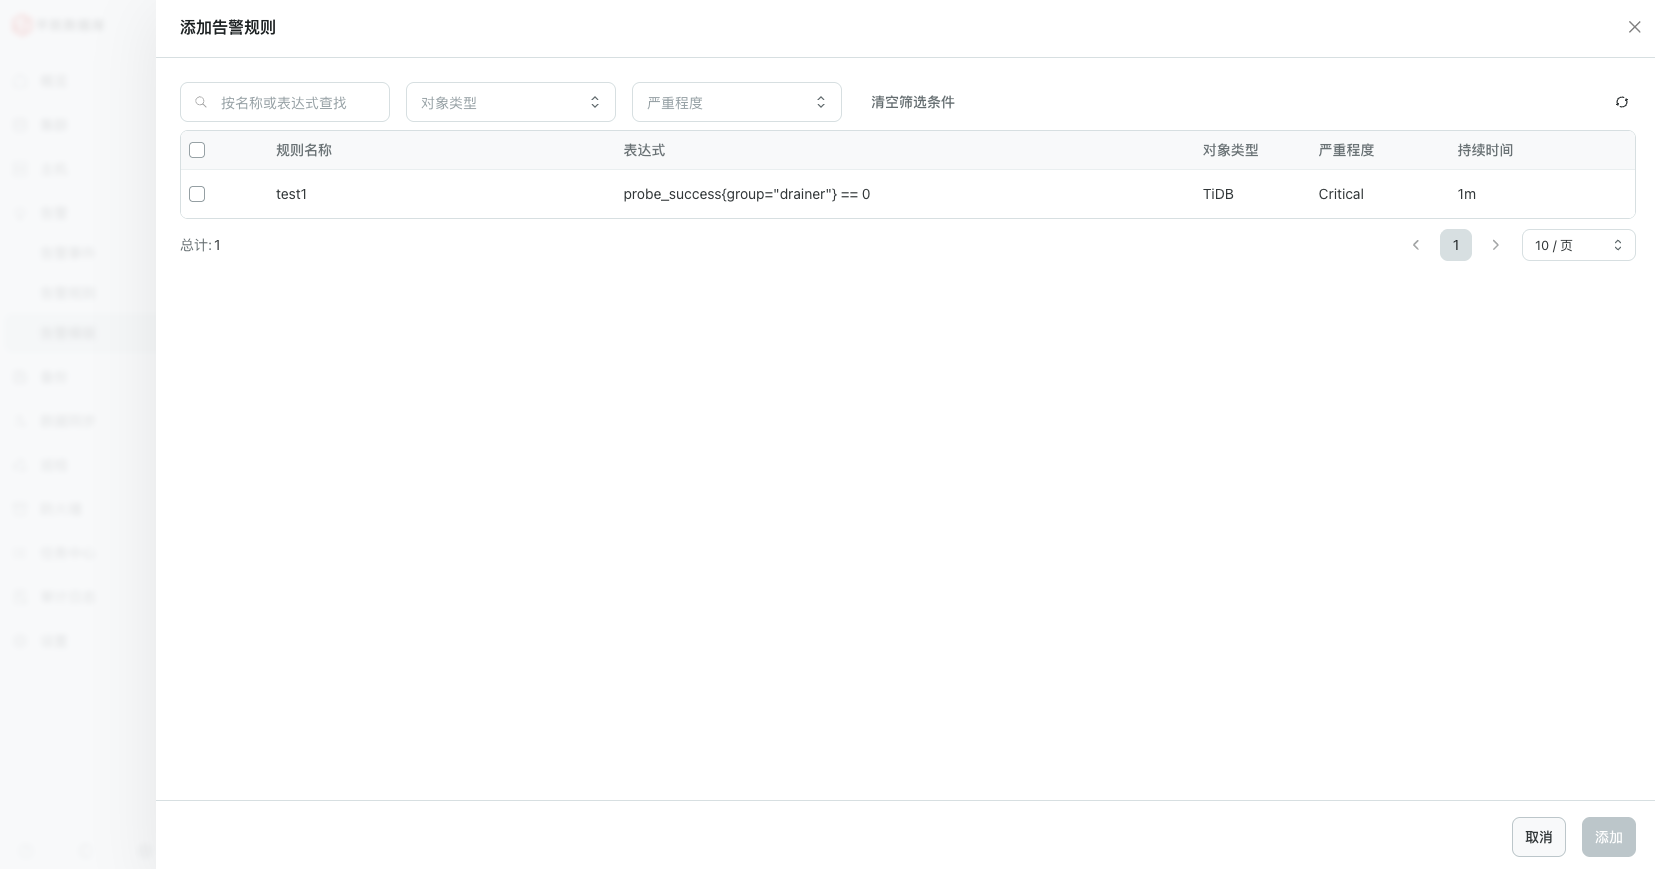1655x869 pixels.
Task: Open the 对象类型 filter dropdown
Action: (x=510, y=102)
